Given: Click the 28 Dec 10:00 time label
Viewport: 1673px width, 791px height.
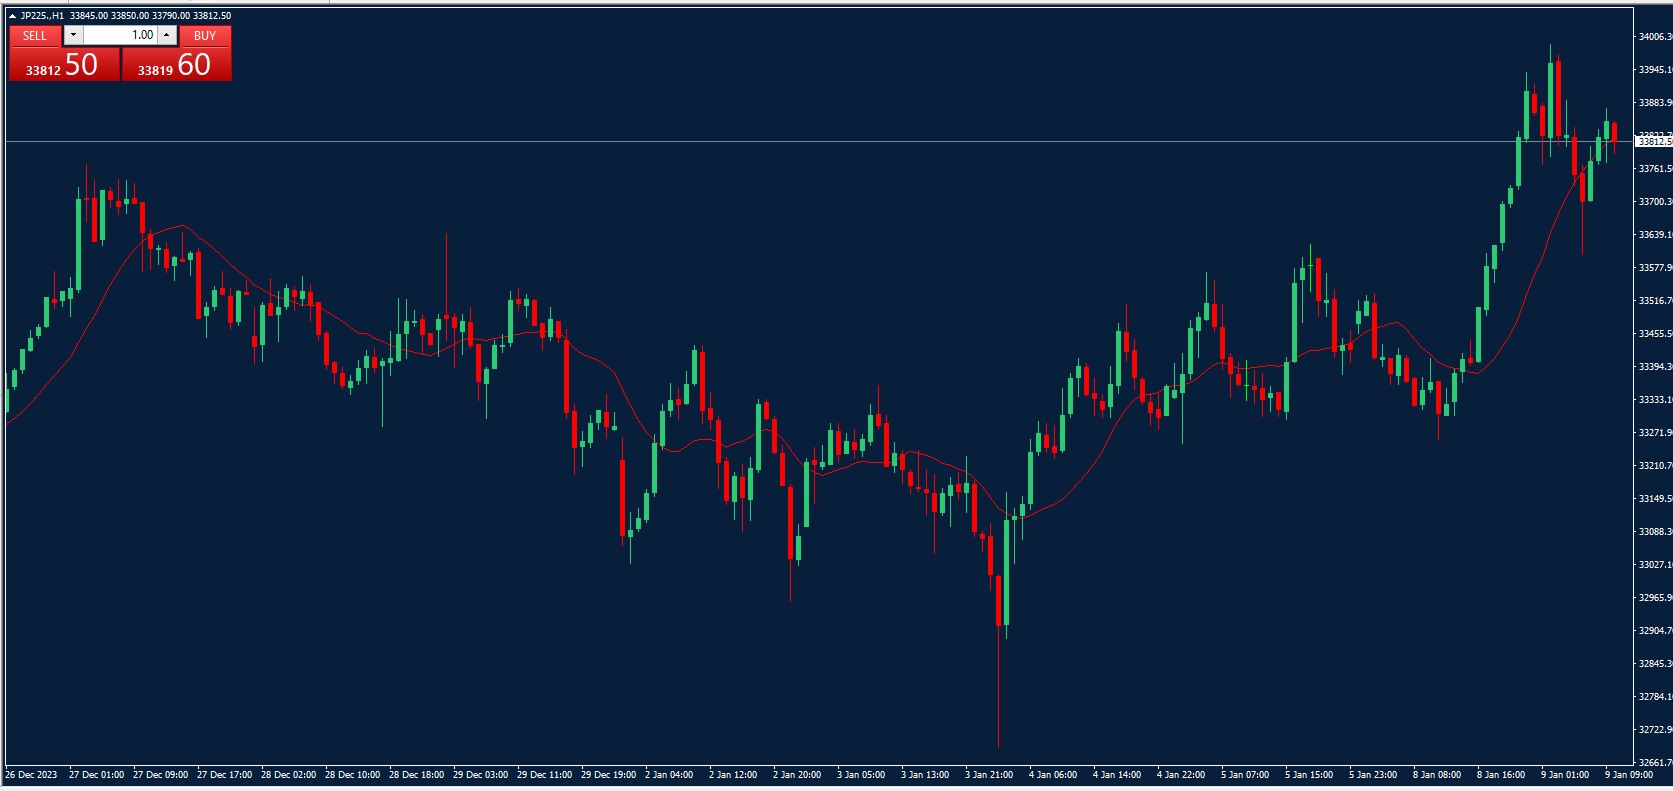Looking at the screenshot, I should click(x=354, y=774).
